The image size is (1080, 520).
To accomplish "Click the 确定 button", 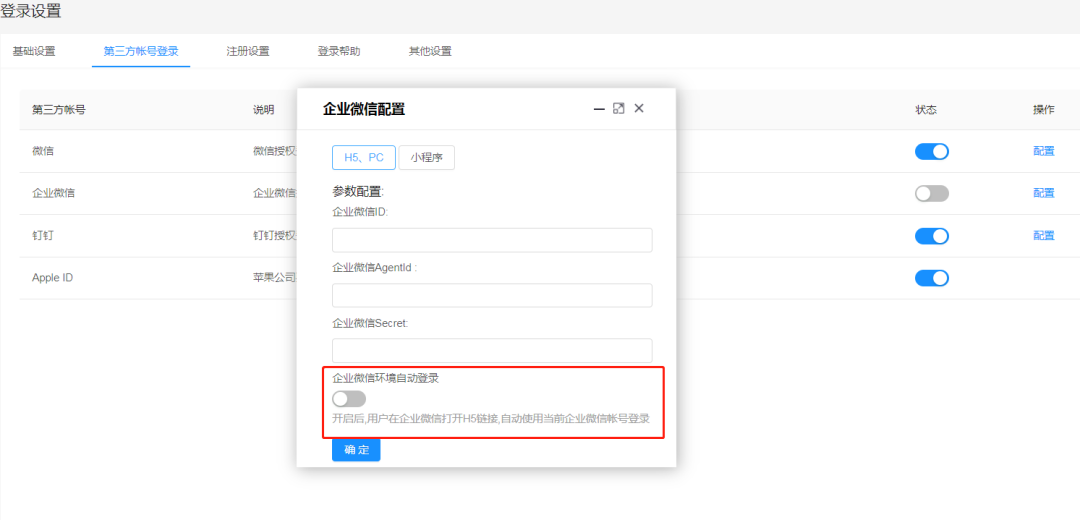I will [x=356, y=450].
